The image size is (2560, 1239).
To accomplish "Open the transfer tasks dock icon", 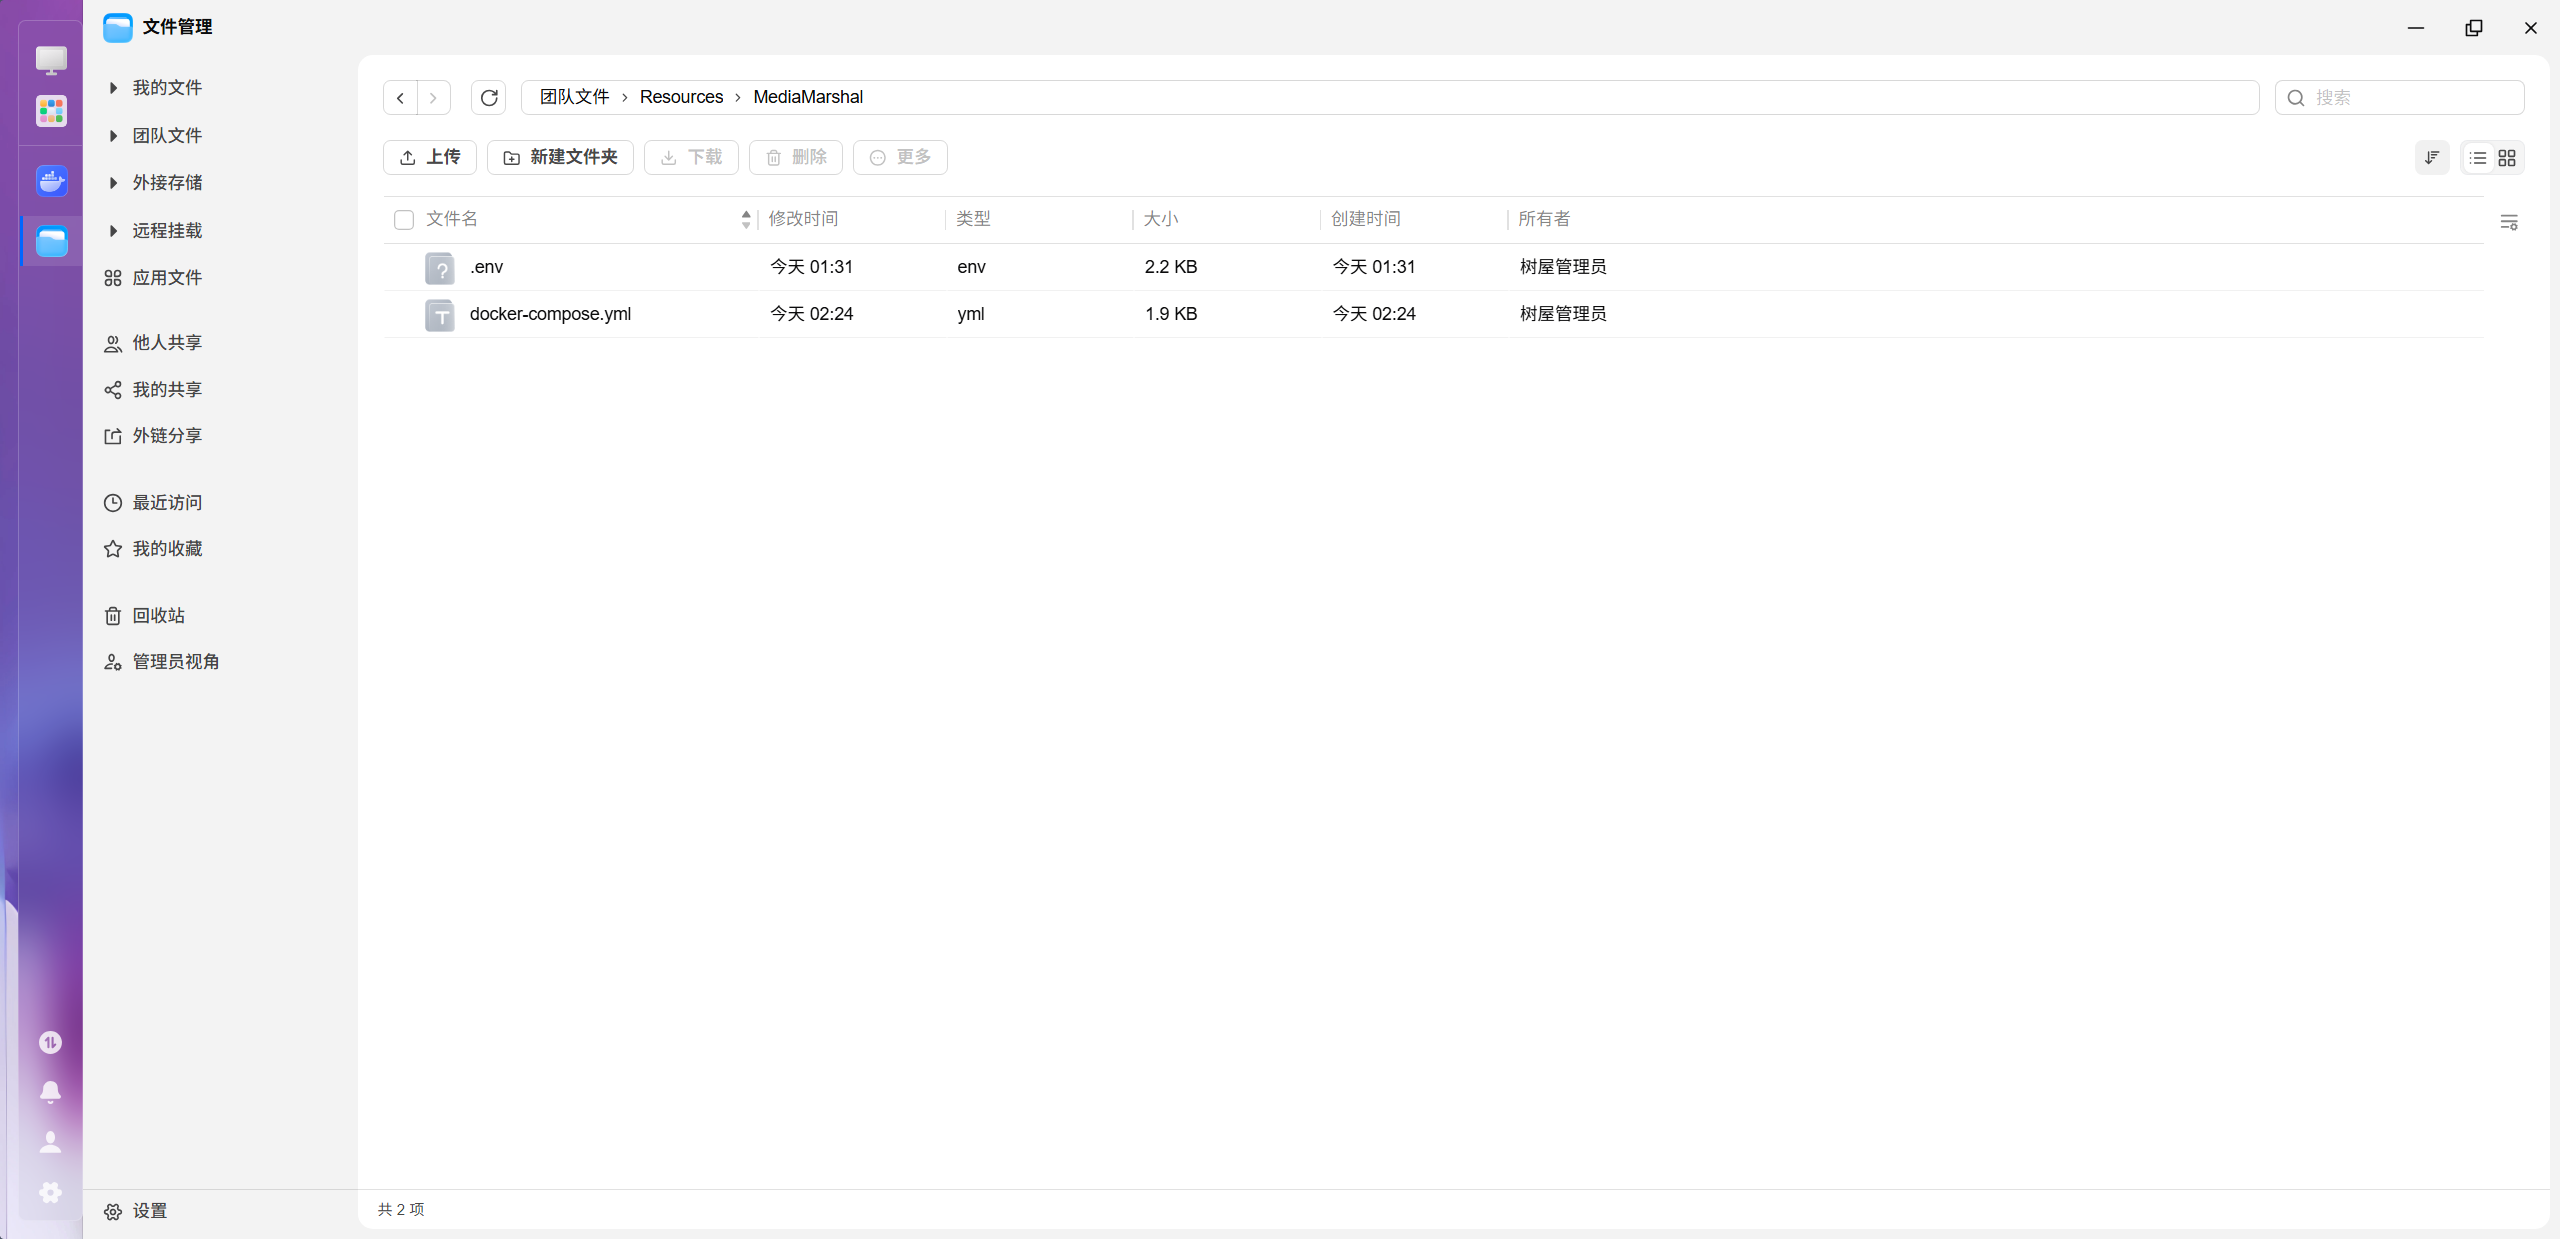I will click(50, 1043).
